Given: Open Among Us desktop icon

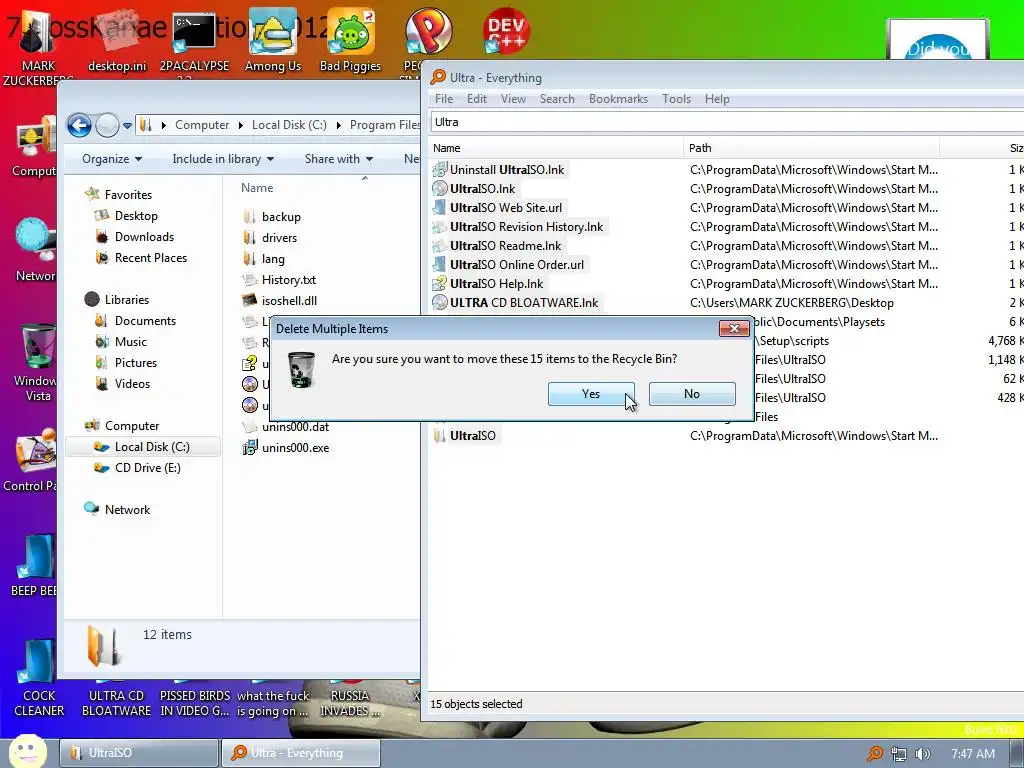Looking at the screenshot, I should [272, 40].
